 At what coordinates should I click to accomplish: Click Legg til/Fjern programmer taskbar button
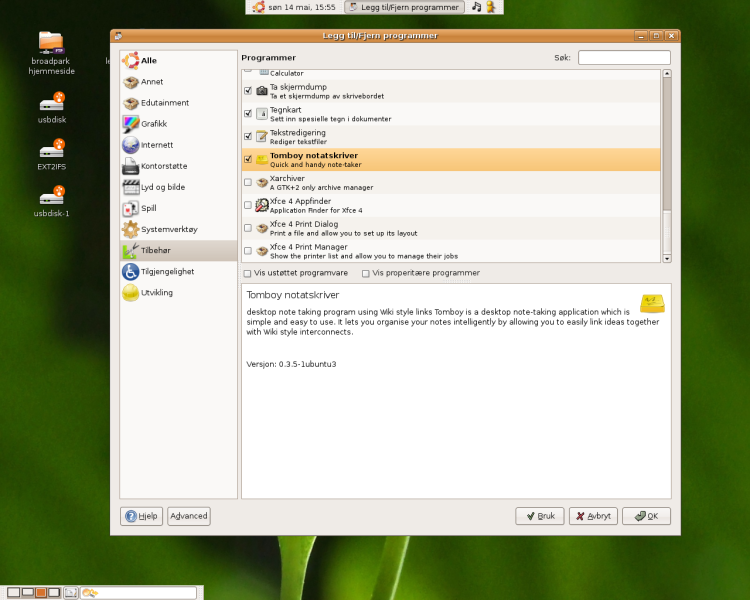(404, 7)
